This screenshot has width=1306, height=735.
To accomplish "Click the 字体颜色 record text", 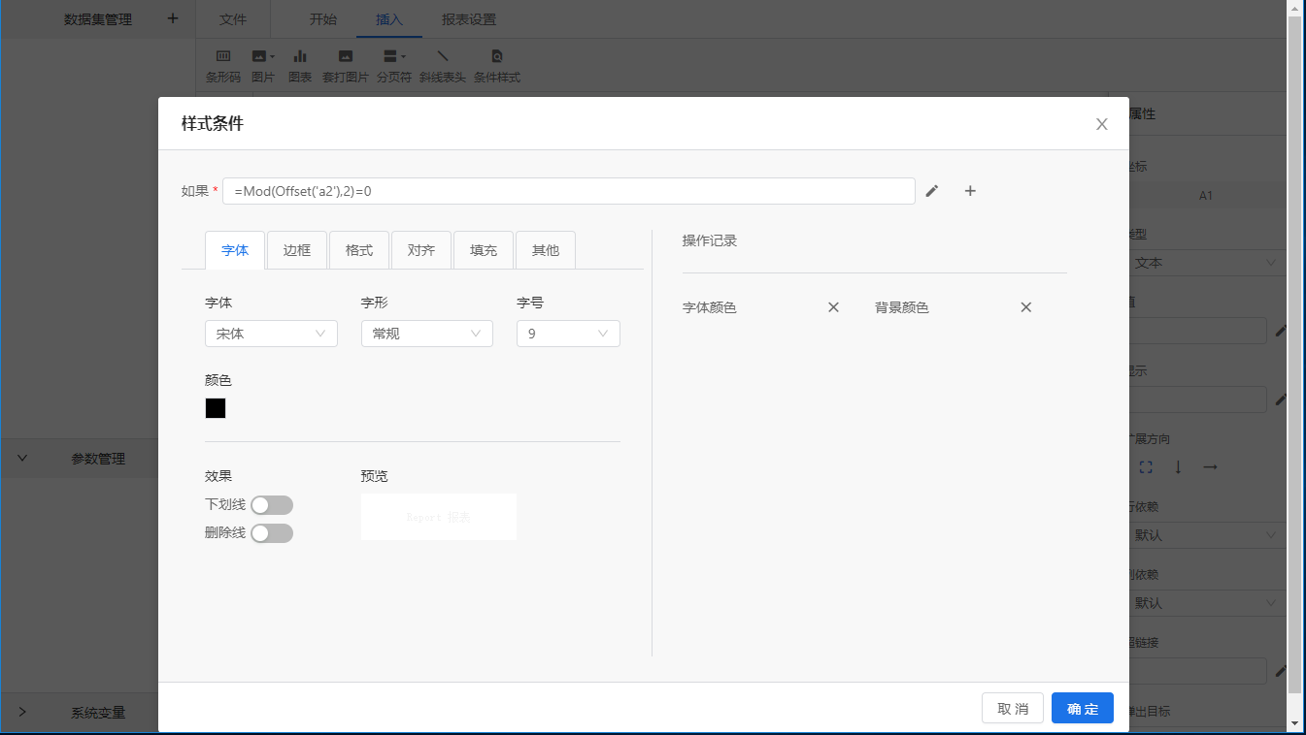I will coord(709,307).
